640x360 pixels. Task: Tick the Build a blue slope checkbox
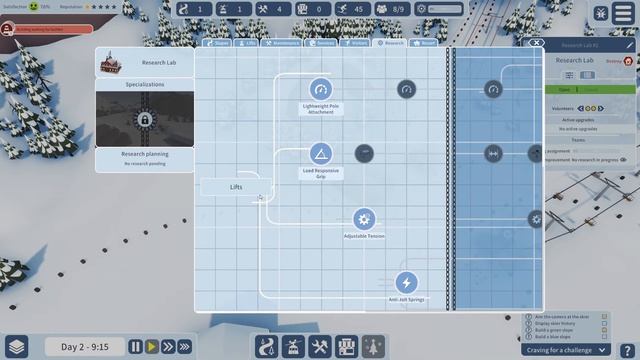[x=604, y=337]
